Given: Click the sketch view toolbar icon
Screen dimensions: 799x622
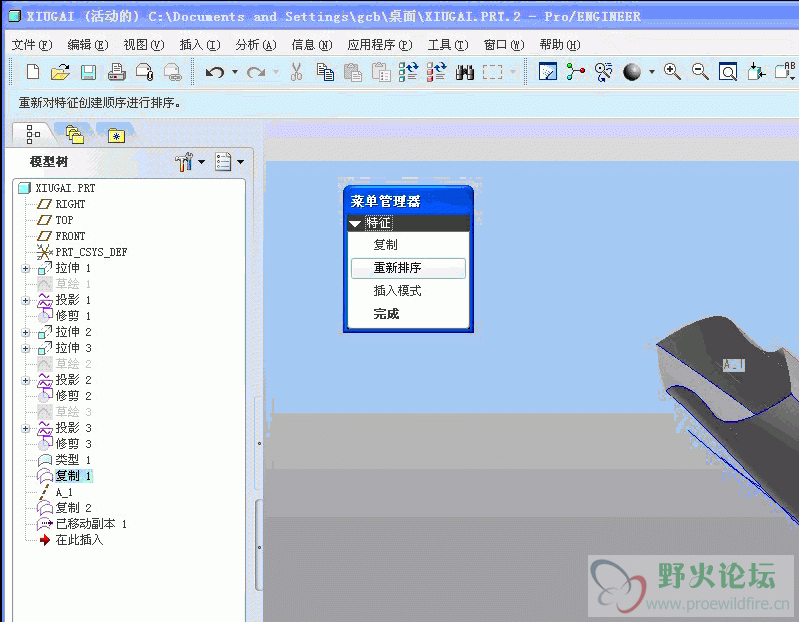Looking at the screenshot, I should click(x=548, y=72).
